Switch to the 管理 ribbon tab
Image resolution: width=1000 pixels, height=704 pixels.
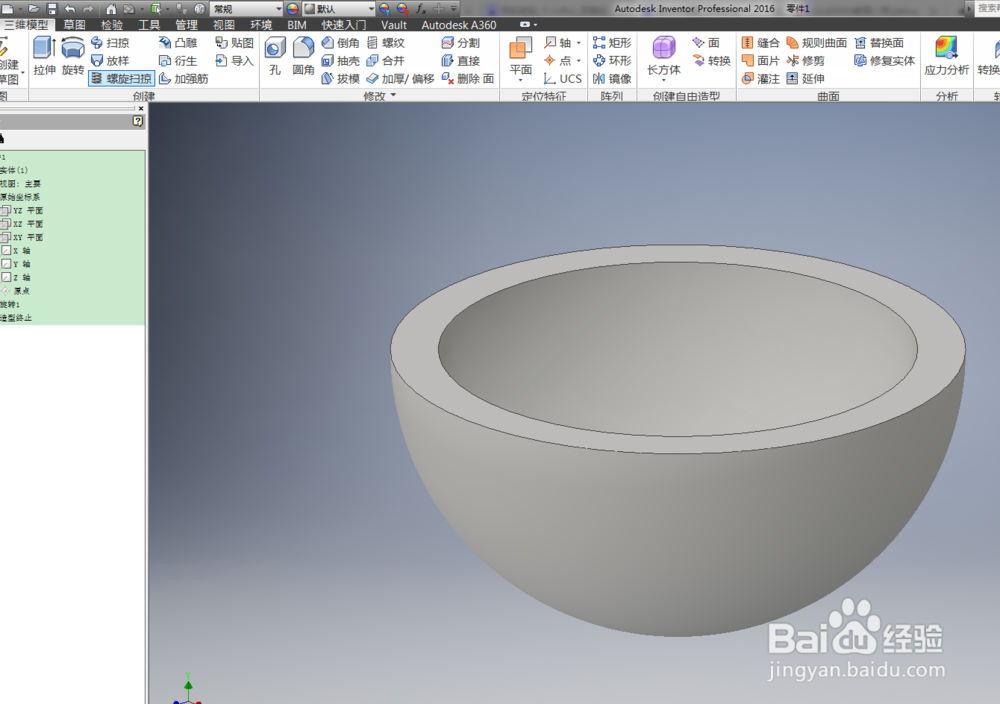[186, 25]
